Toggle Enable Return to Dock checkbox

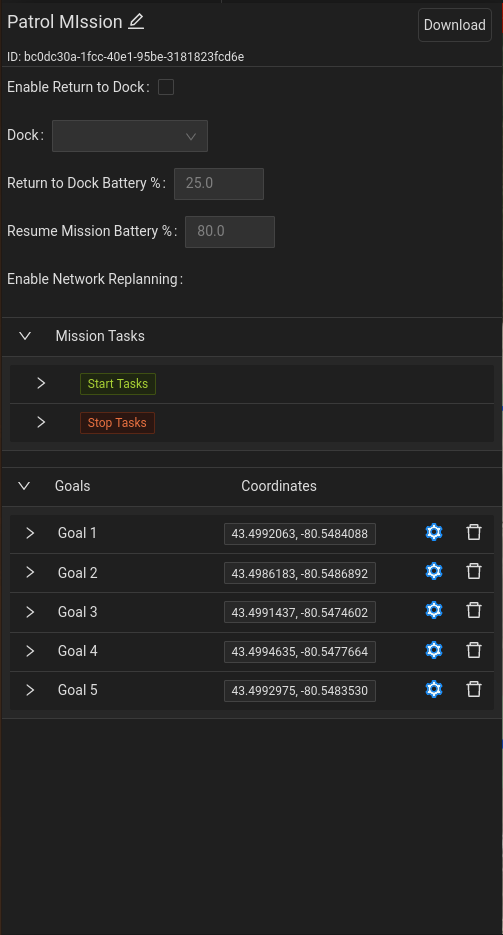(166, 87)
